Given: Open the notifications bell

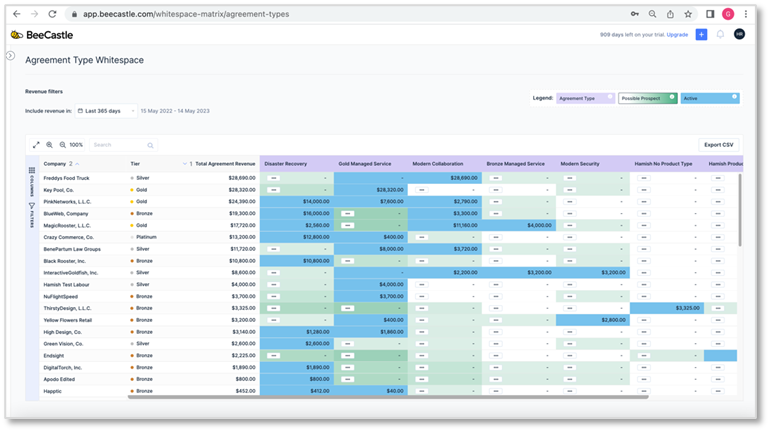Looking at the screenshot, I should (720, 34).
